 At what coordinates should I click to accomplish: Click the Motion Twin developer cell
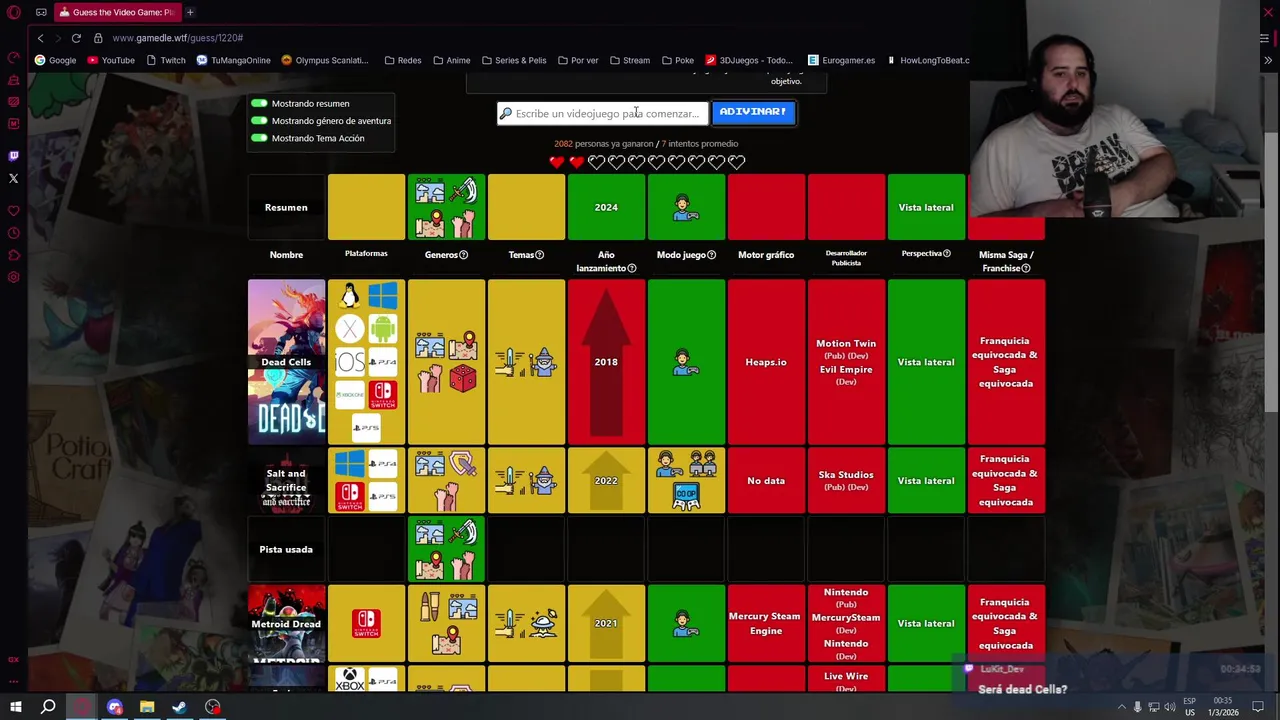pos(846,362)
